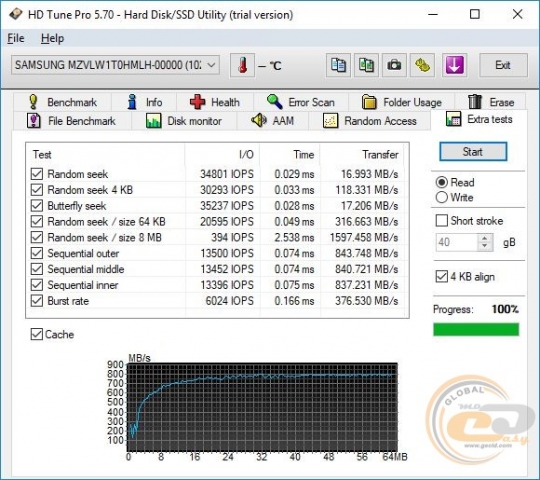The image size is (540, 480).
Task: Uncheck the Butterfly seek checkbox
Action: point(37,206)
